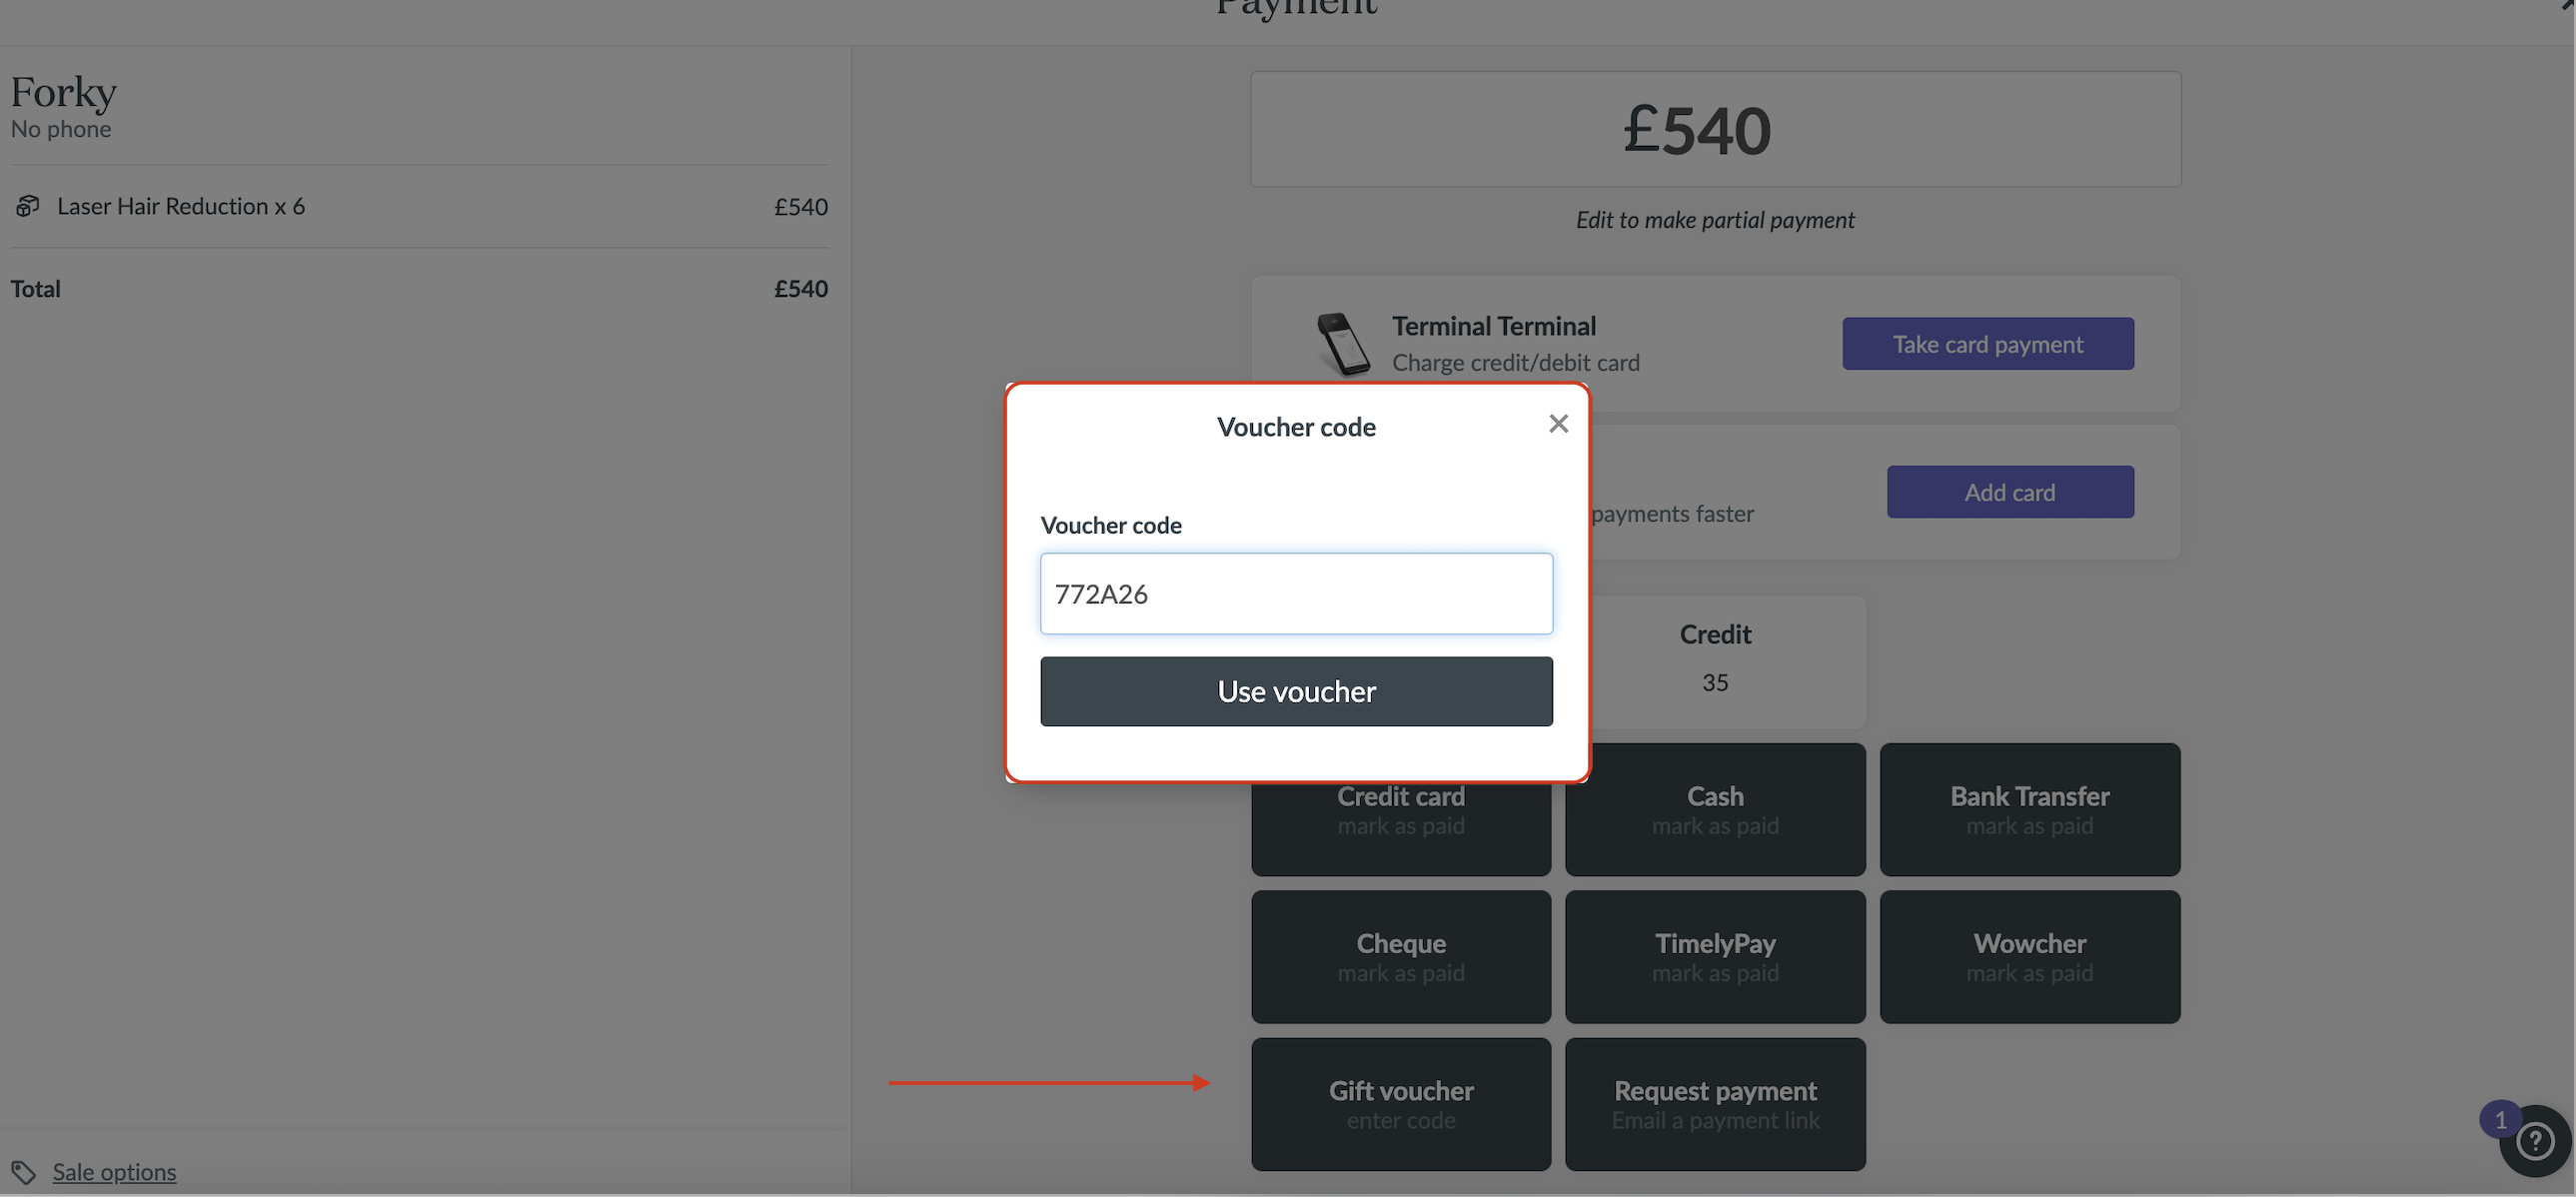Select the Credit 35 balance tile
This screenshot has height=1197, width=2576.
click(1715, 662)
